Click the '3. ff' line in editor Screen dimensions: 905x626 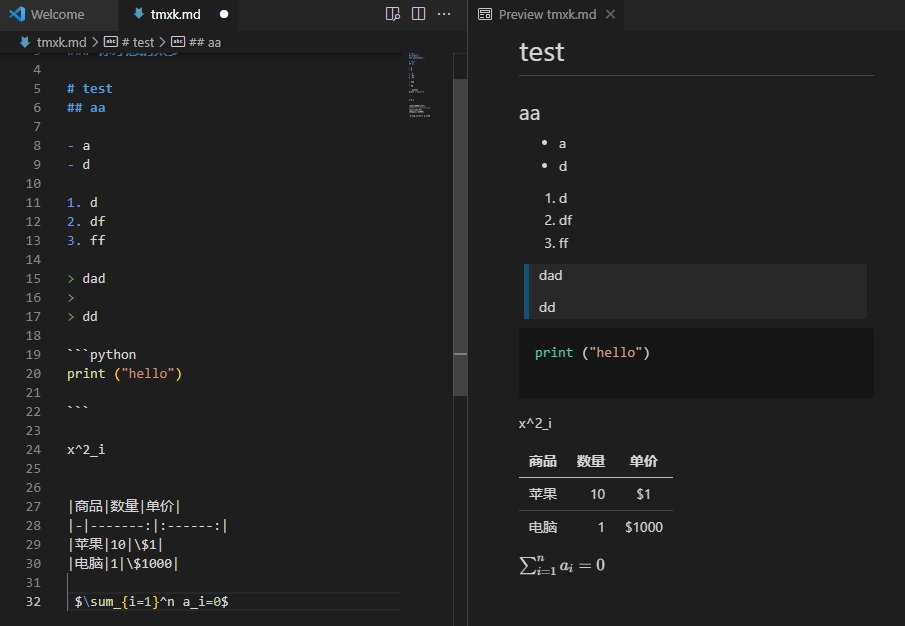coord(86,240)
